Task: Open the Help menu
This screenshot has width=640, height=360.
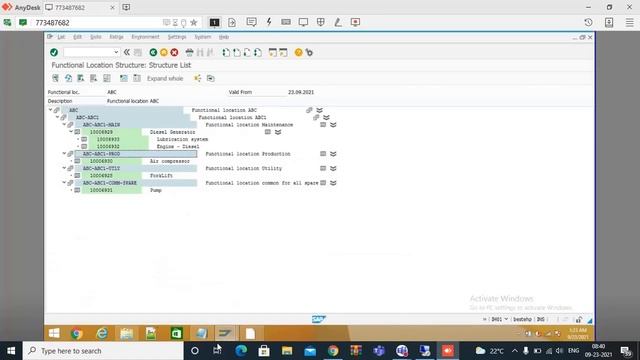Action: [x=224, y=37]
